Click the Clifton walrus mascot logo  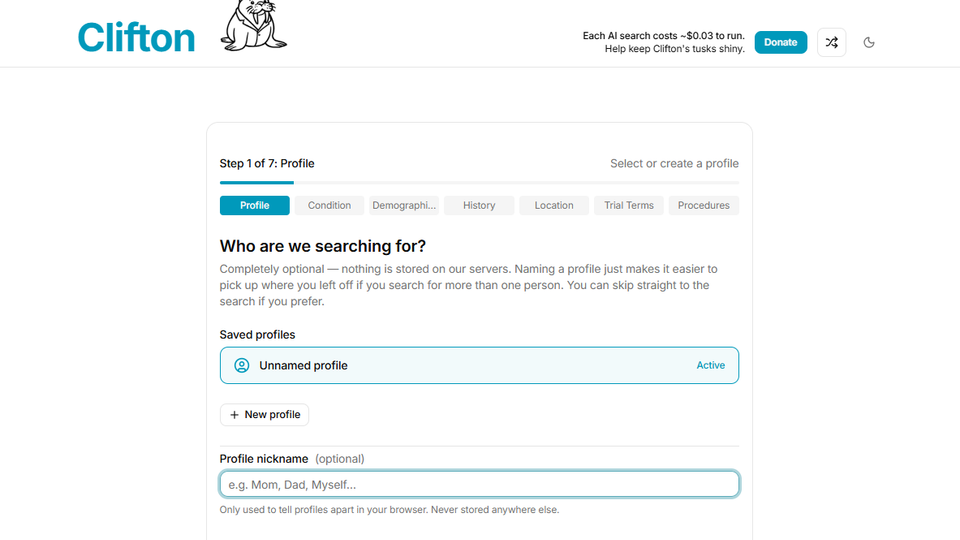pos(254,25)
